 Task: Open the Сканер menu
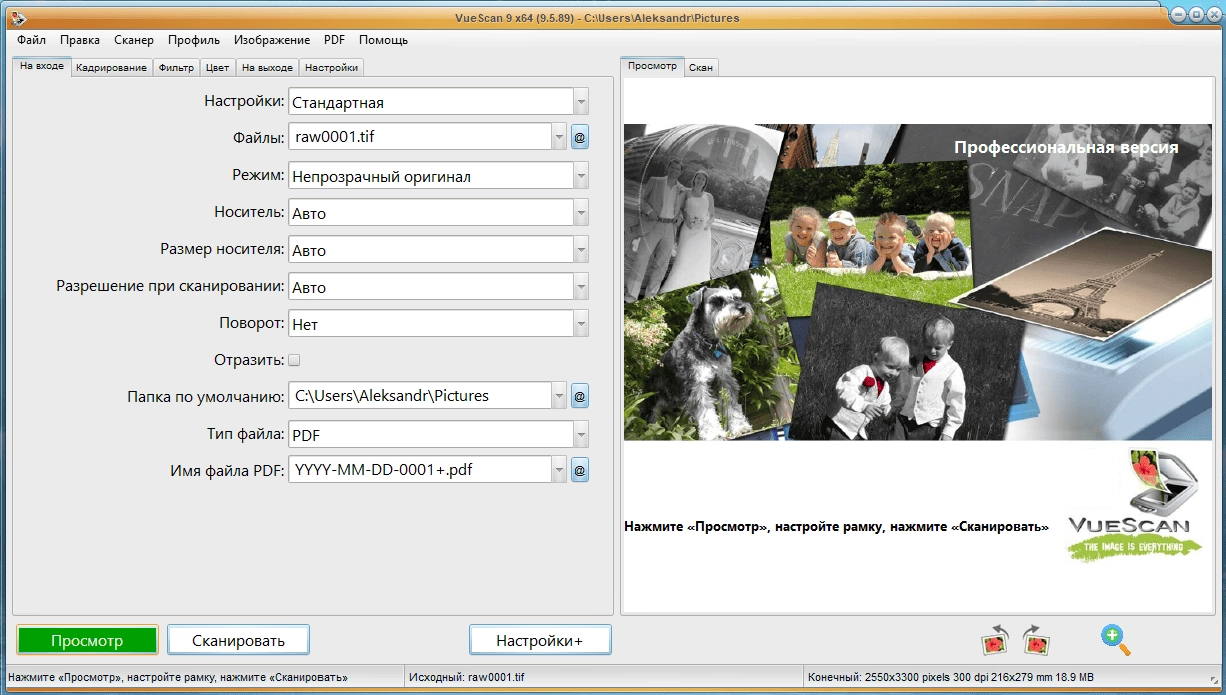(x=134, y=40)
